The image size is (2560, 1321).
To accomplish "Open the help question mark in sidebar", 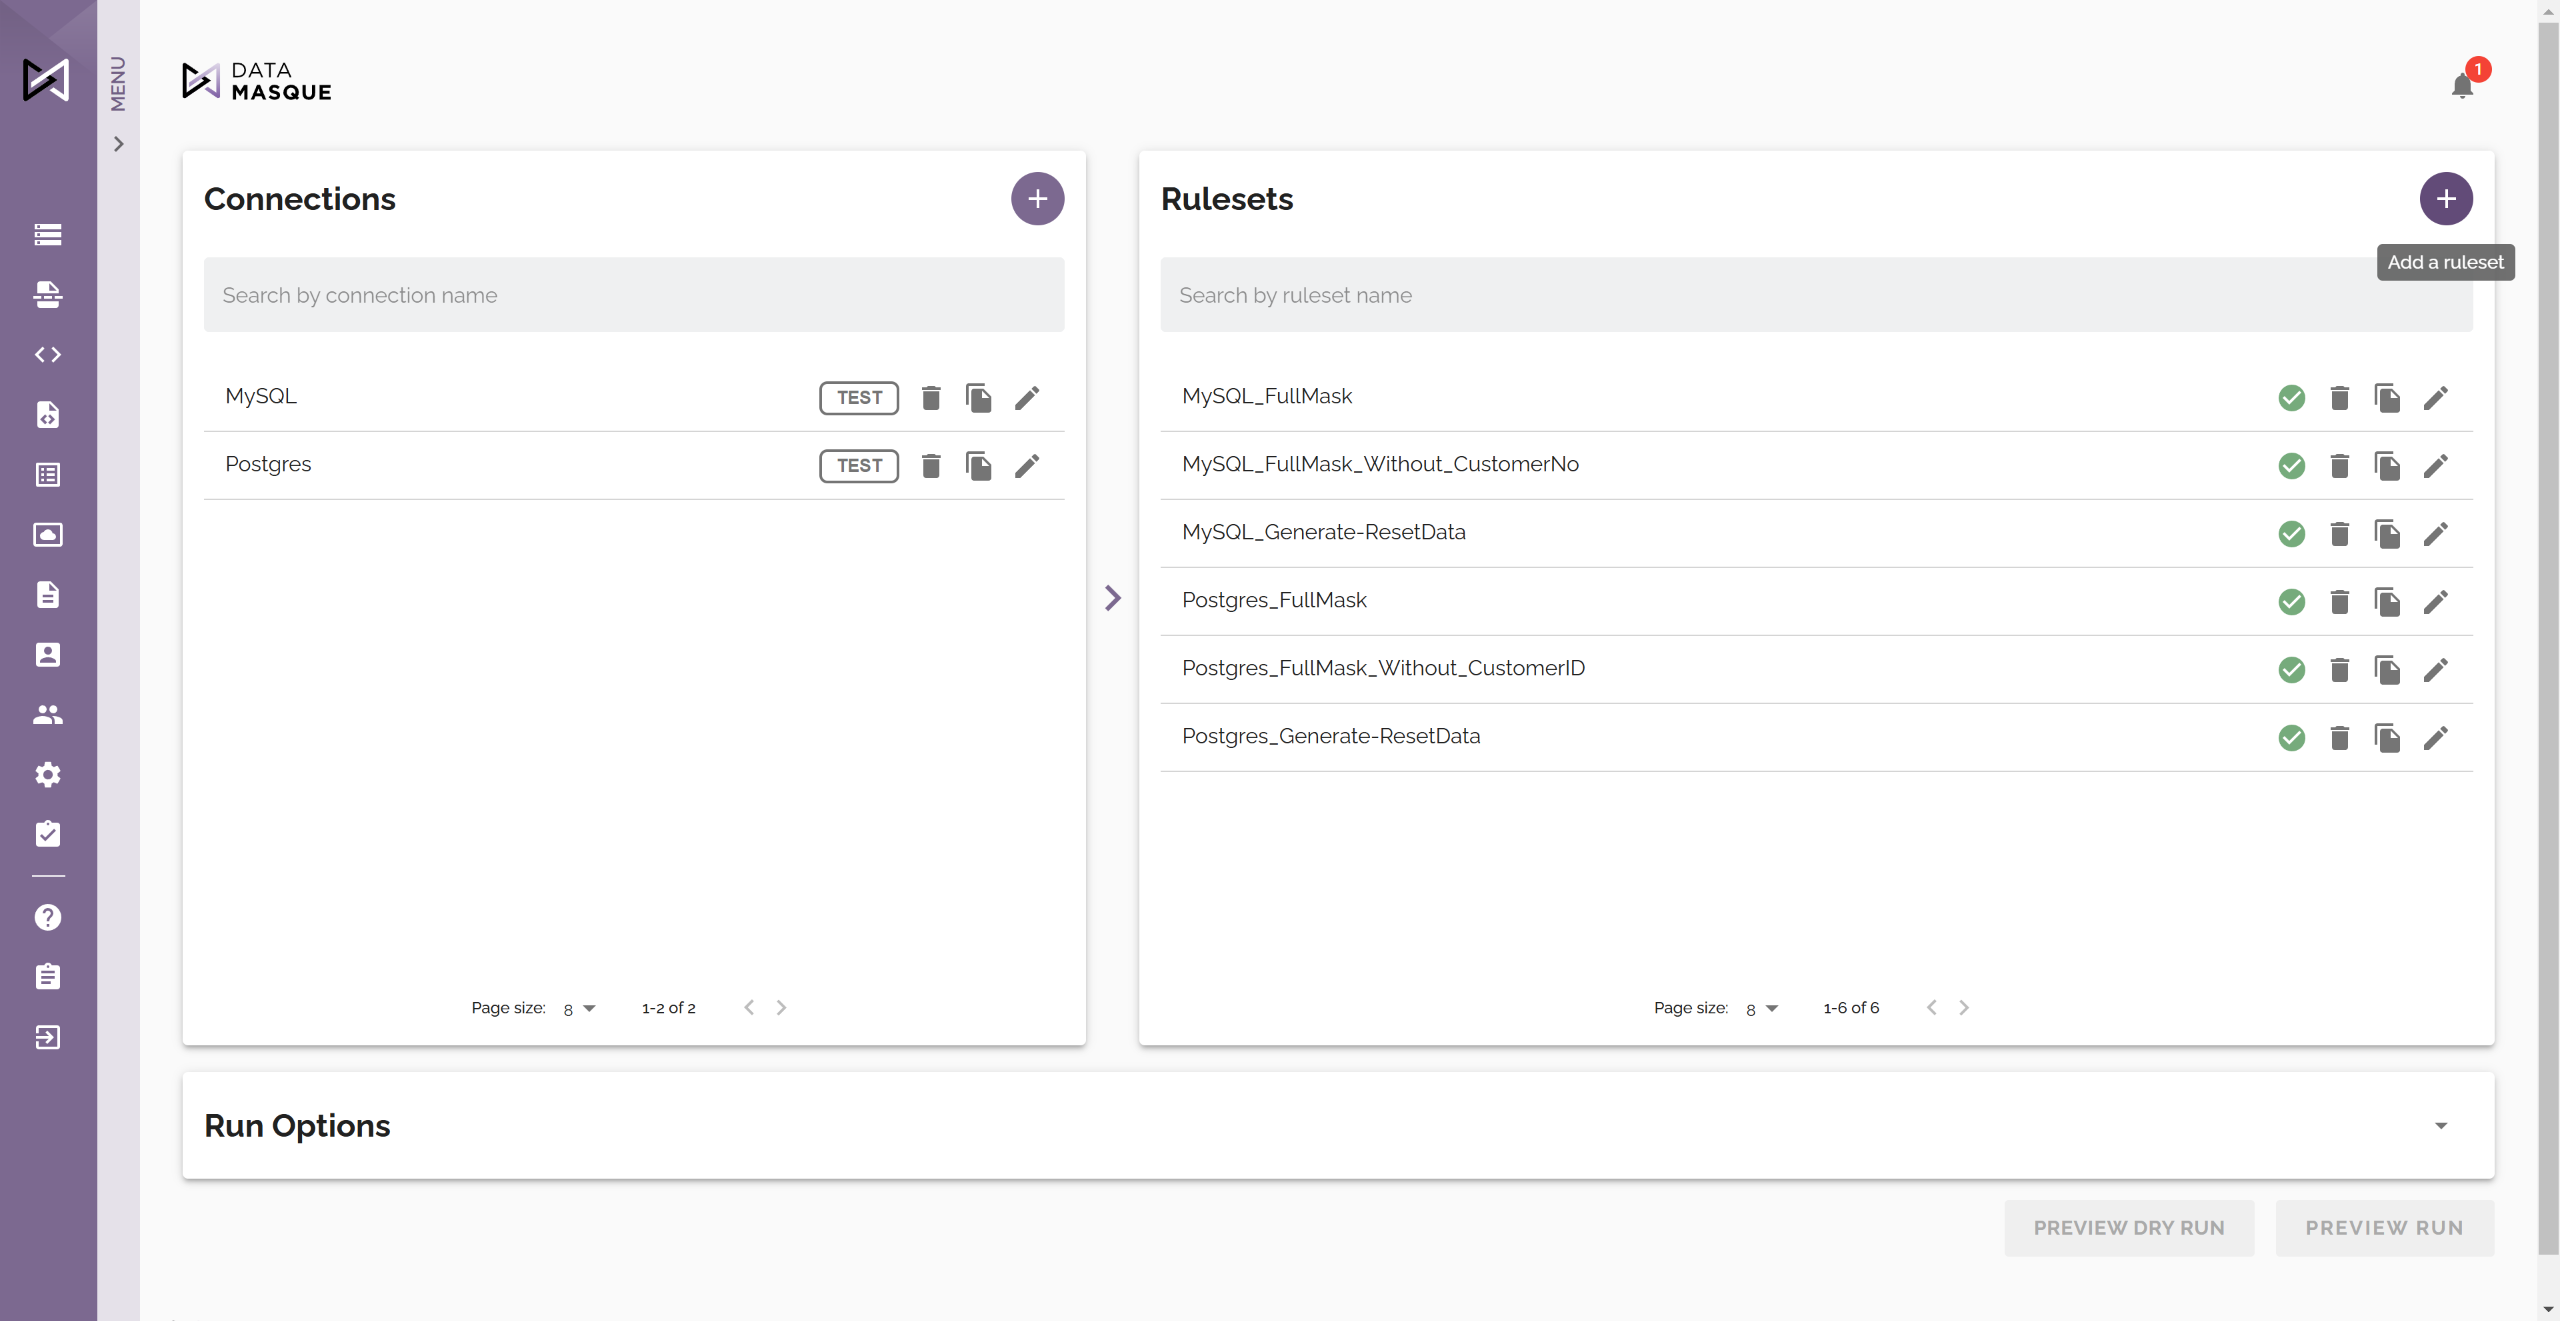I will point(48,917).
